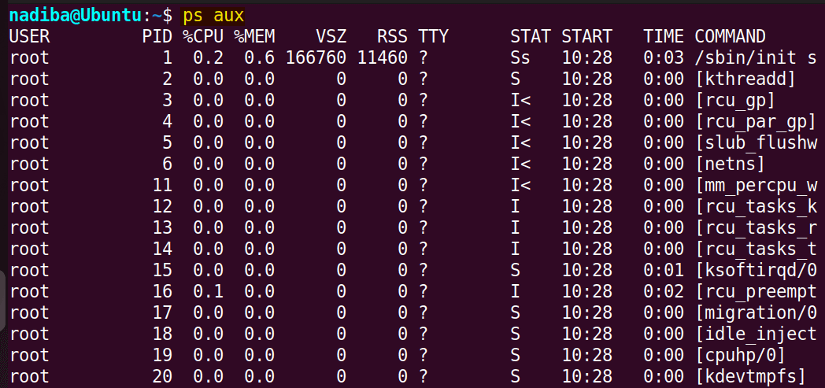Click the [rcu_gp] command entry
This screenshot has width=825, height=388.
click(735, 100)
